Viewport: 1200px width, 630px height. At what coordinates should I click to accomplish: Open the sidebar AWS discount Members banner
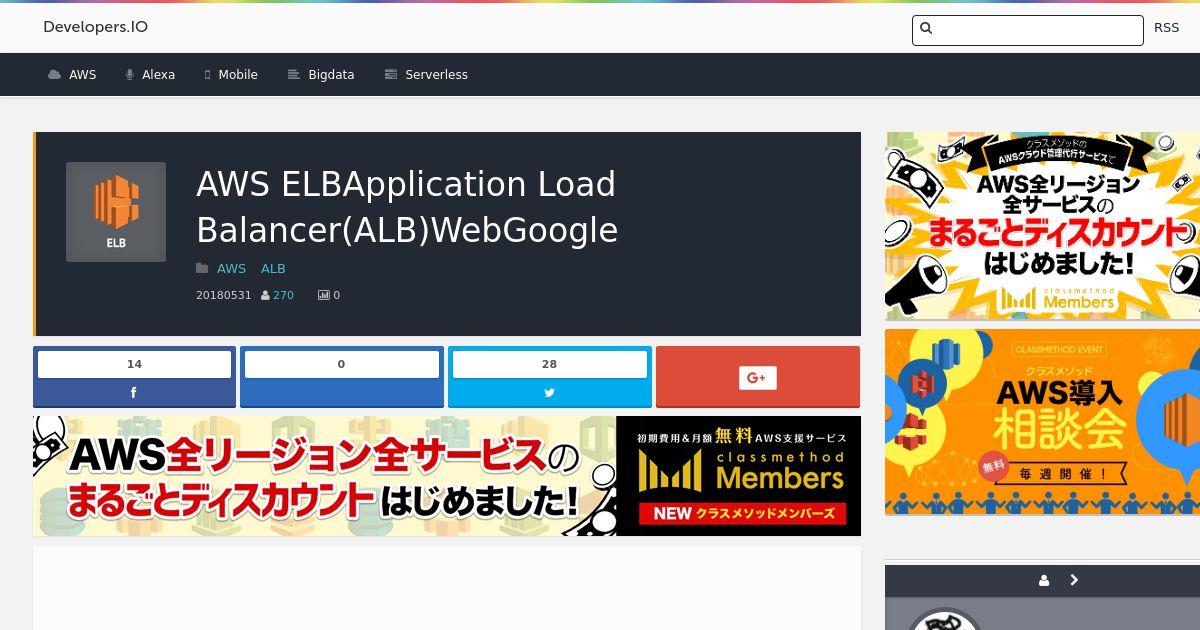(1042, 226)
